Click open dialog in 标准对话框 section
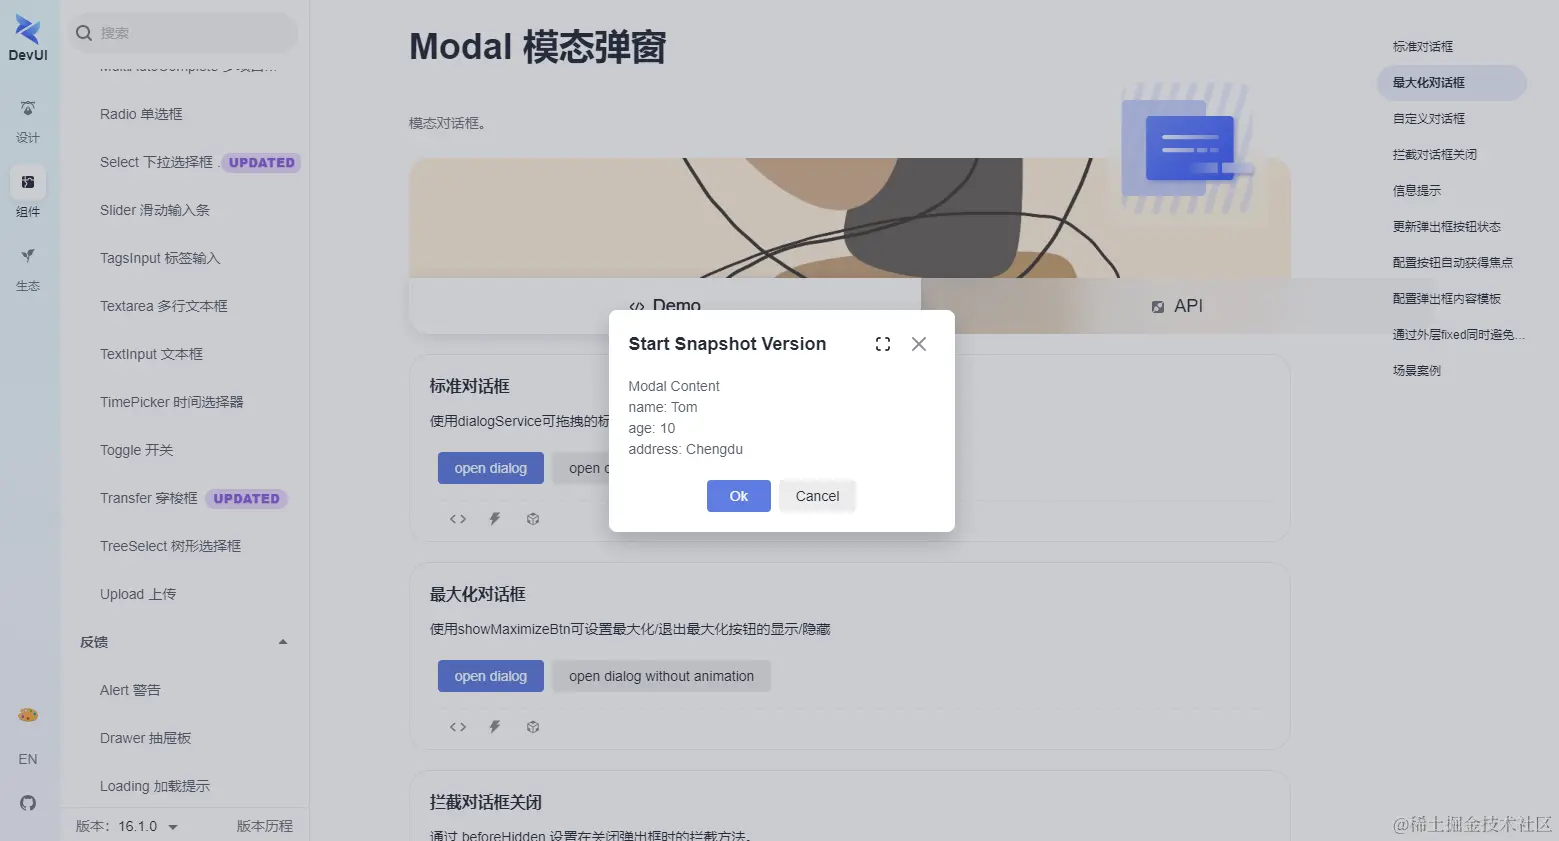Image resolution: width=1559 pixels, height=841 pixels. (x=490, y=468)
